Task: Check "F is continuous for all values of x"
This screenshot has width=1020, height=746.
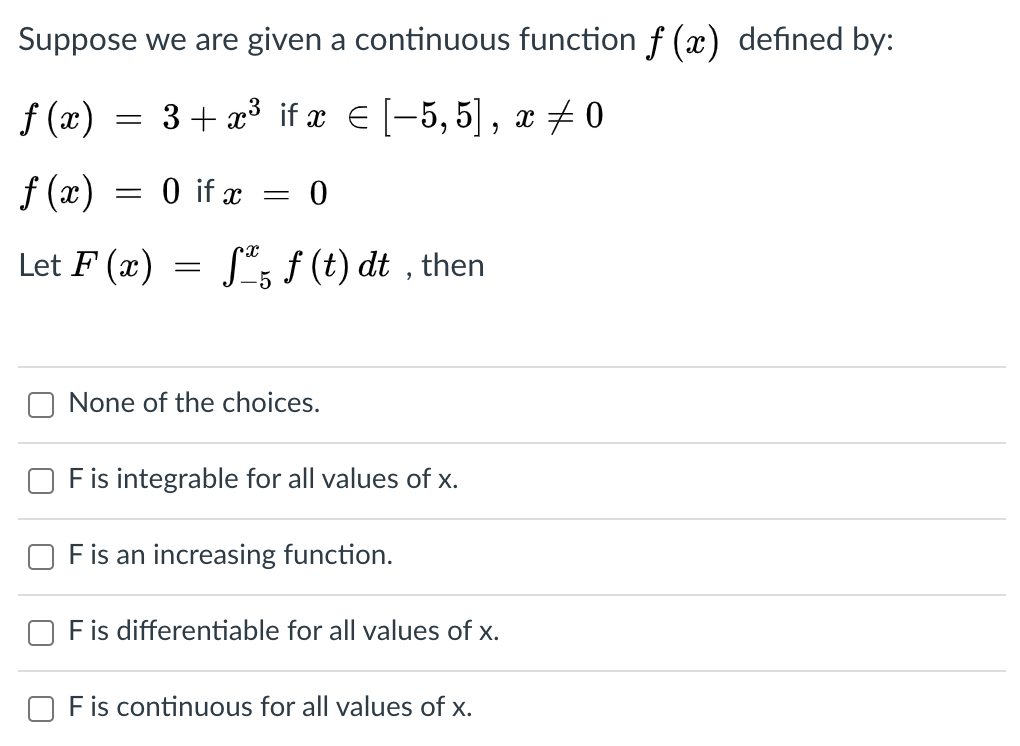Action: pos(40,708)
